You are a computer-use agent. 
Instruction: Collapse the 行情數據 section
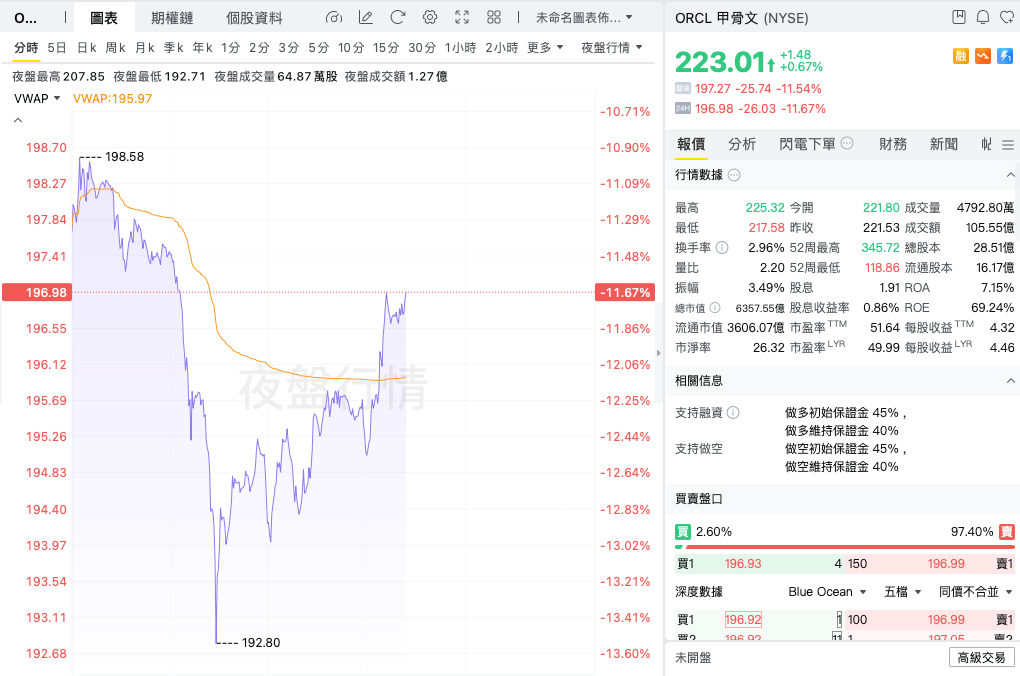1009,175
